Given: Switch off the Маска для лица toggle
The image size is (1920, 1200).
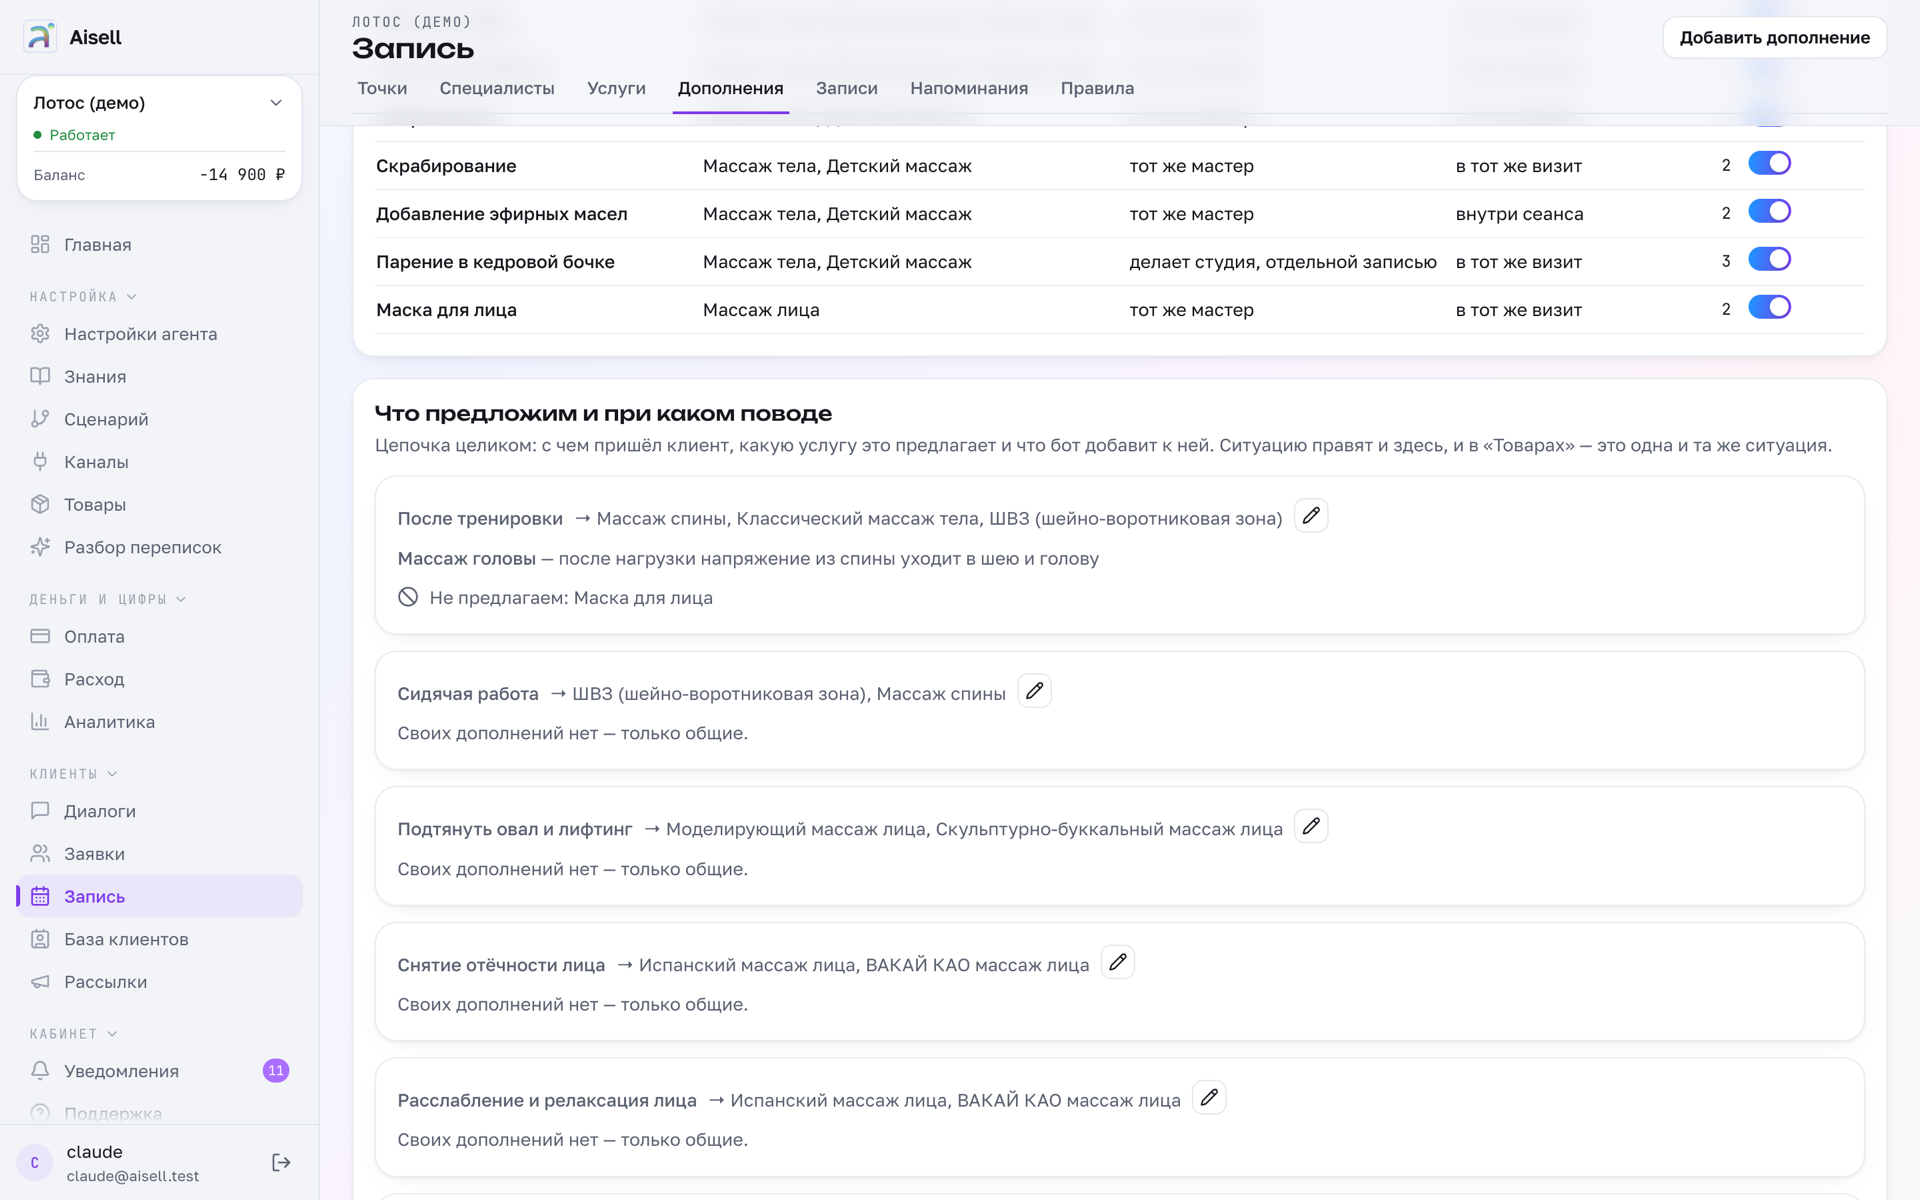Looking at the screenshot, I should click(1769, 308).
